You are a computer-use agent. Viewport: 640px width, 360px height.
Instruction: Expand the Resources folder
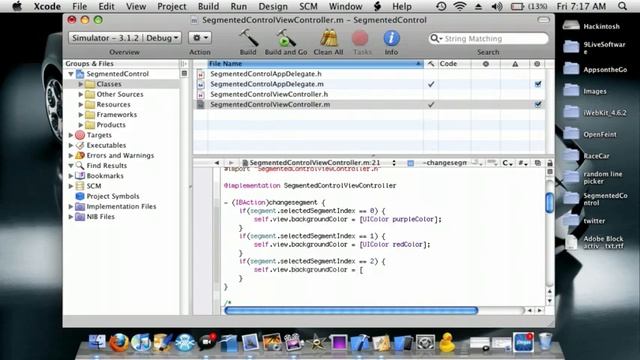(81, 104)
